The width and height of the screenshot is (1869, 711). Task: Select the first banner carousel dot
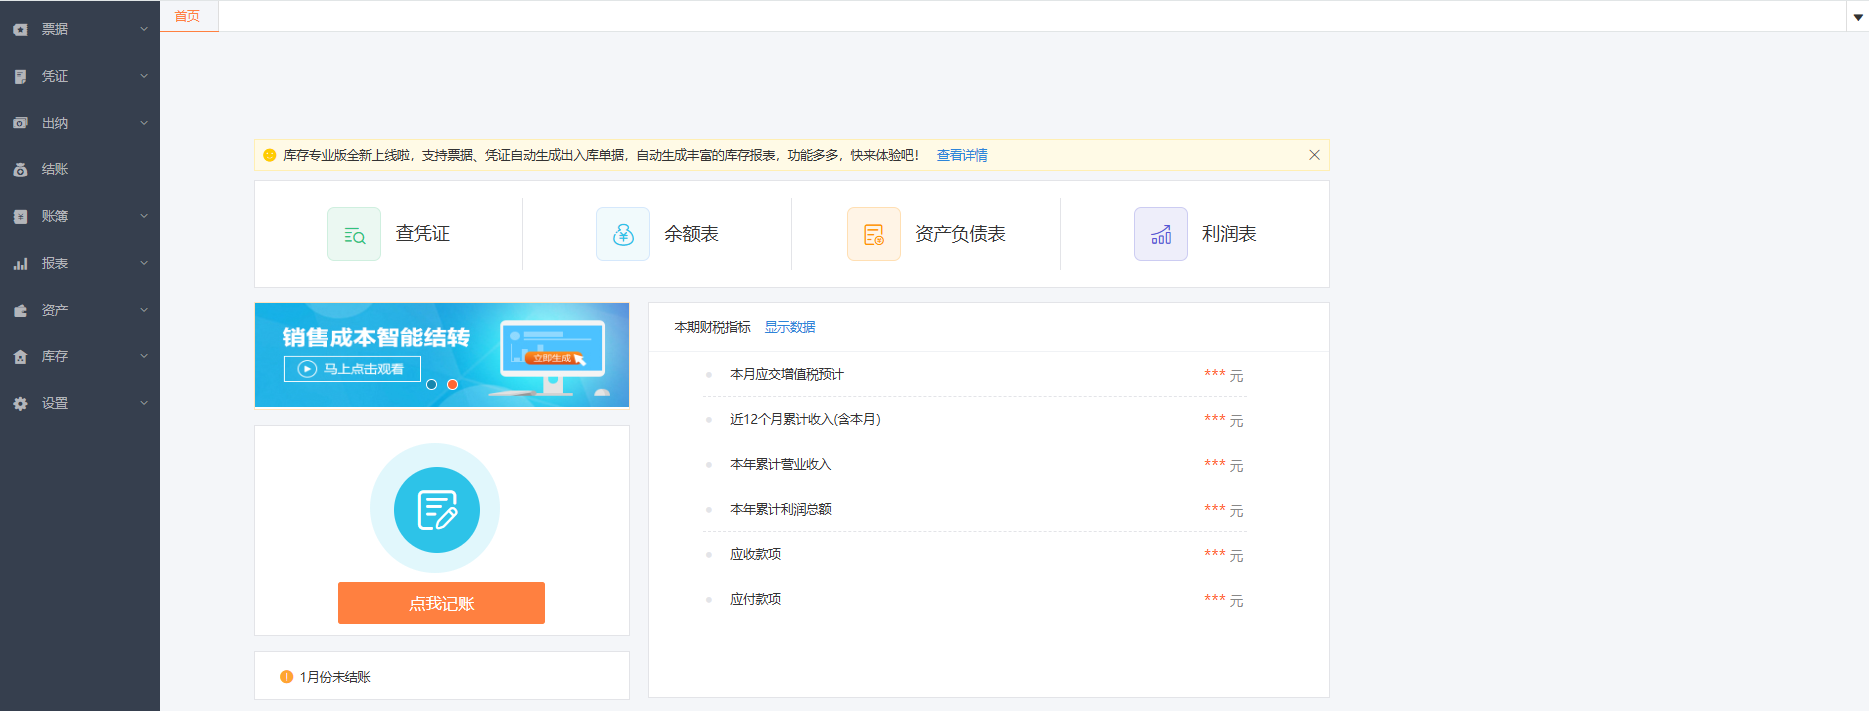[x=432, y=385]
